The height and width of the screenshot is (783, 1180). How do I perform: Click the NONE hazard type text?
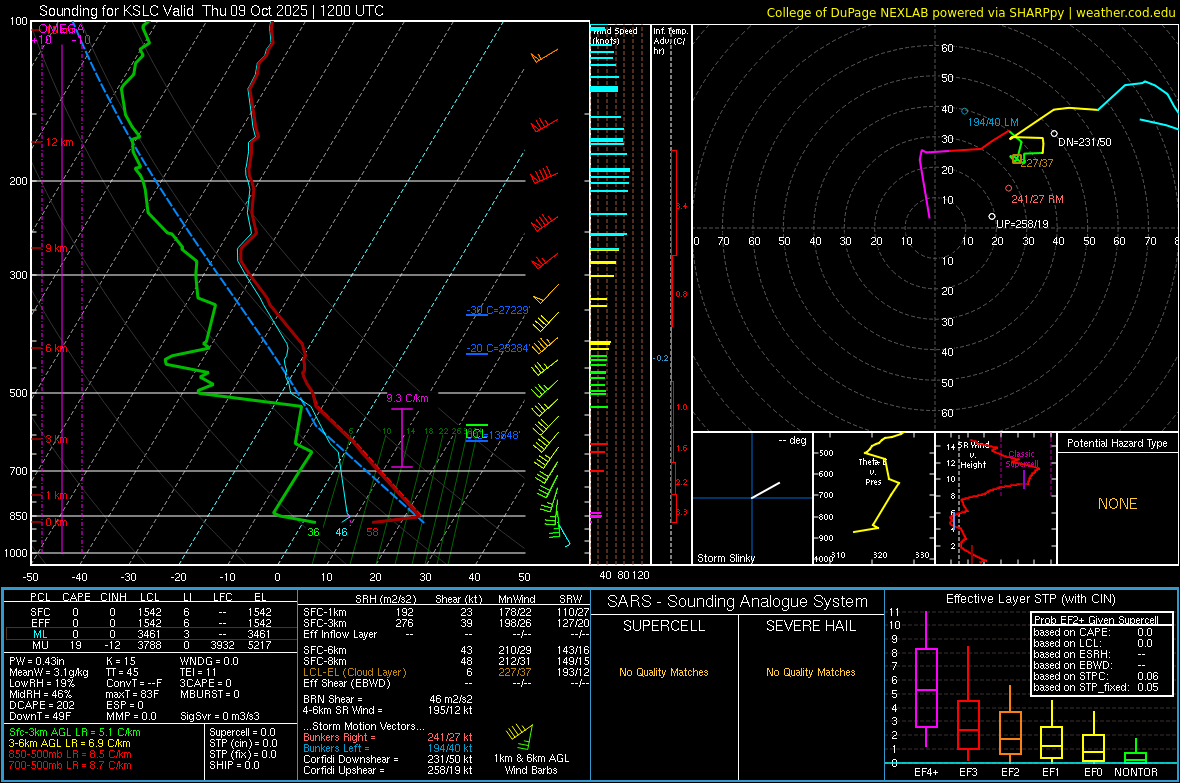(1117, 504)
